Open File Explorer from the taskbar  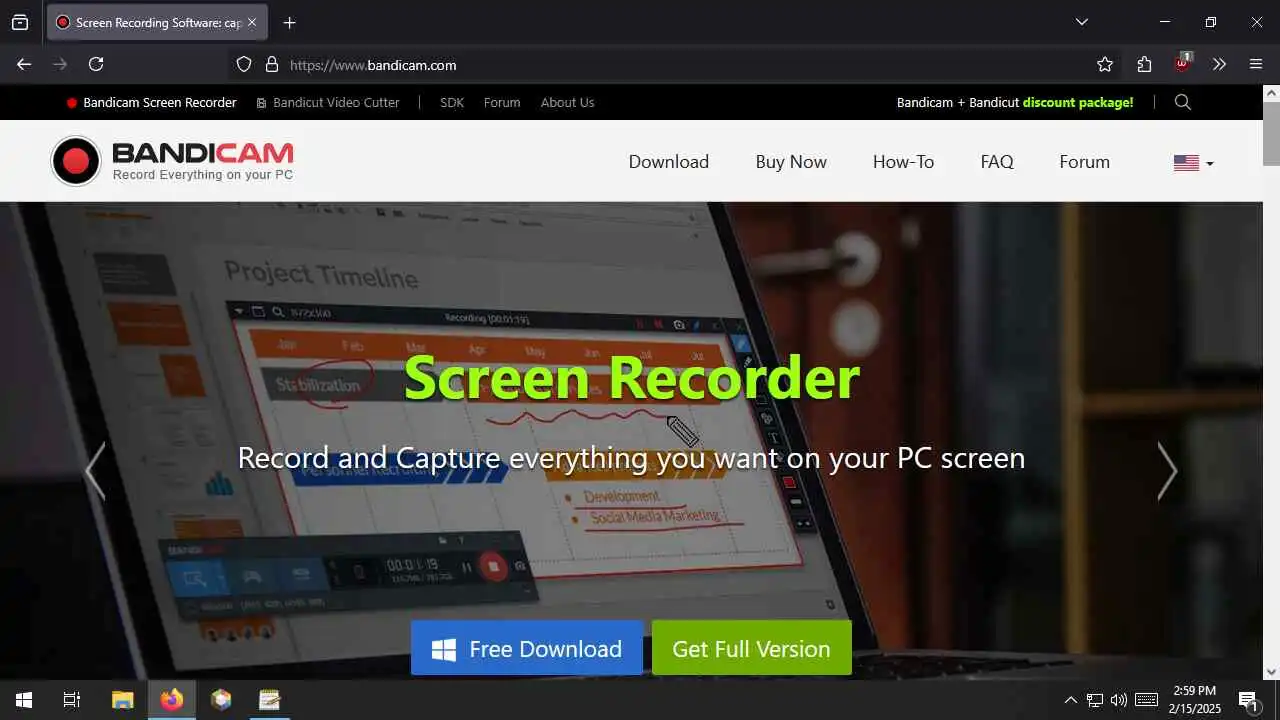[122, 700]
